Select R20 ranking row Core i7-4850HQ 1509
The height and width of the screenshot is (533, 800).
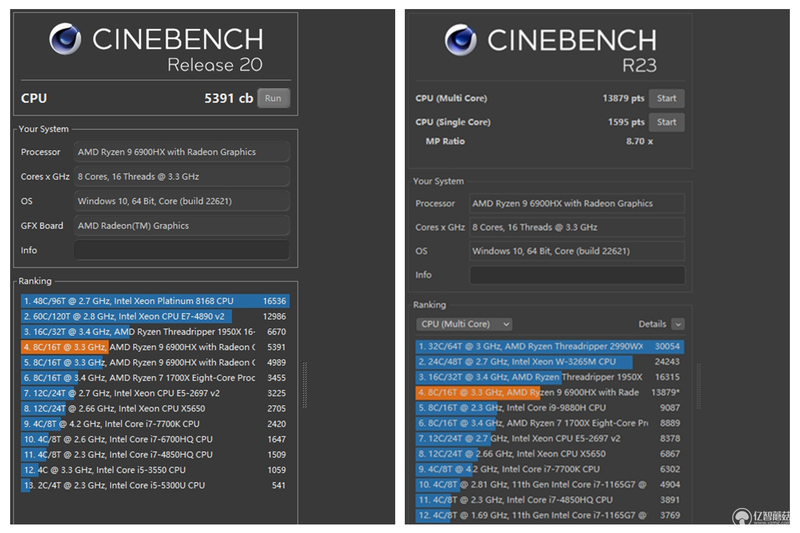coord(155,454)
